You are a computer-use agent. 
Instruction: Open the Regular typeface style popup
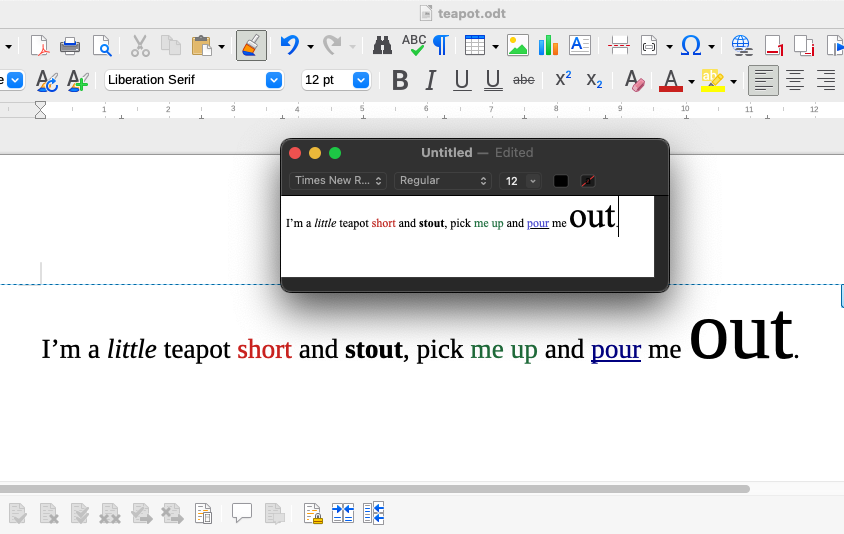coord(443,181)
